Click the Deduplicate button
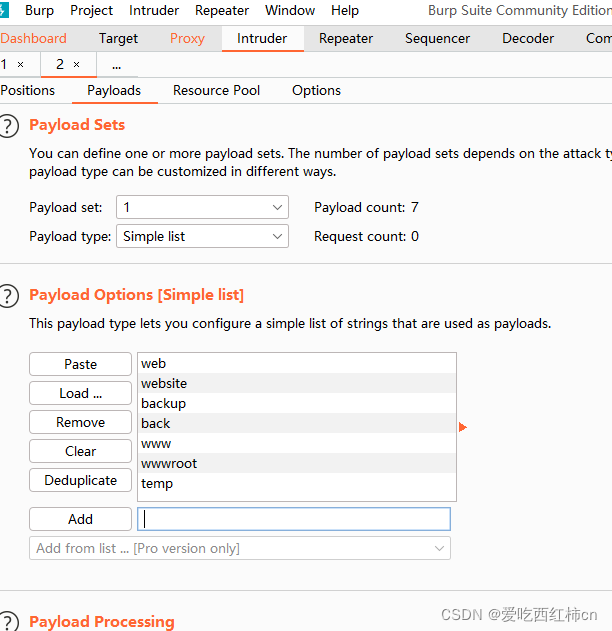The height and width of the screenshot is (631, 612). pos(80,480)
